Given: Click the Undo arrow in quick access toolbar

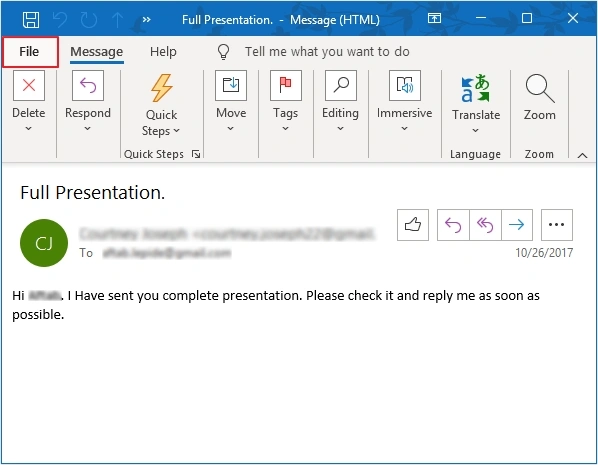Looking at the screenshot, I should tap(60, 19).
